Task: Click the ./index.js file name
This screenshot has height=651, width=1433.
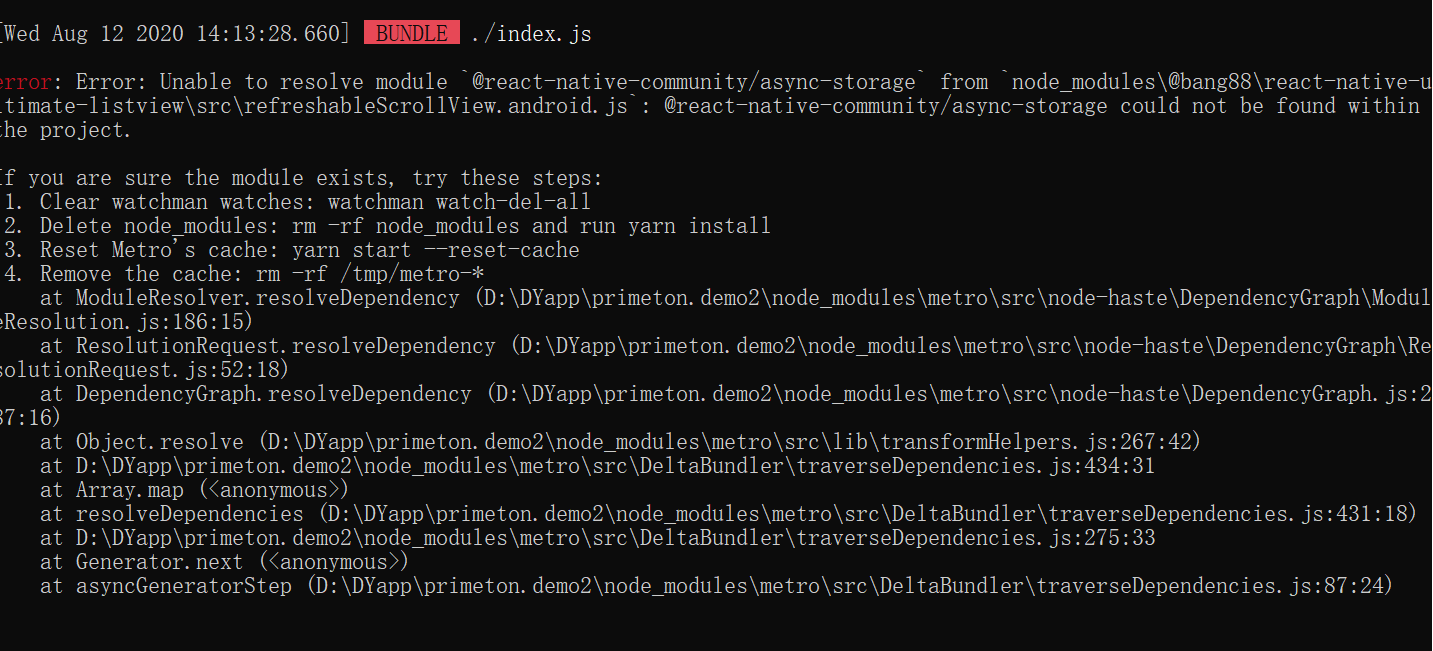Action: 531,34
